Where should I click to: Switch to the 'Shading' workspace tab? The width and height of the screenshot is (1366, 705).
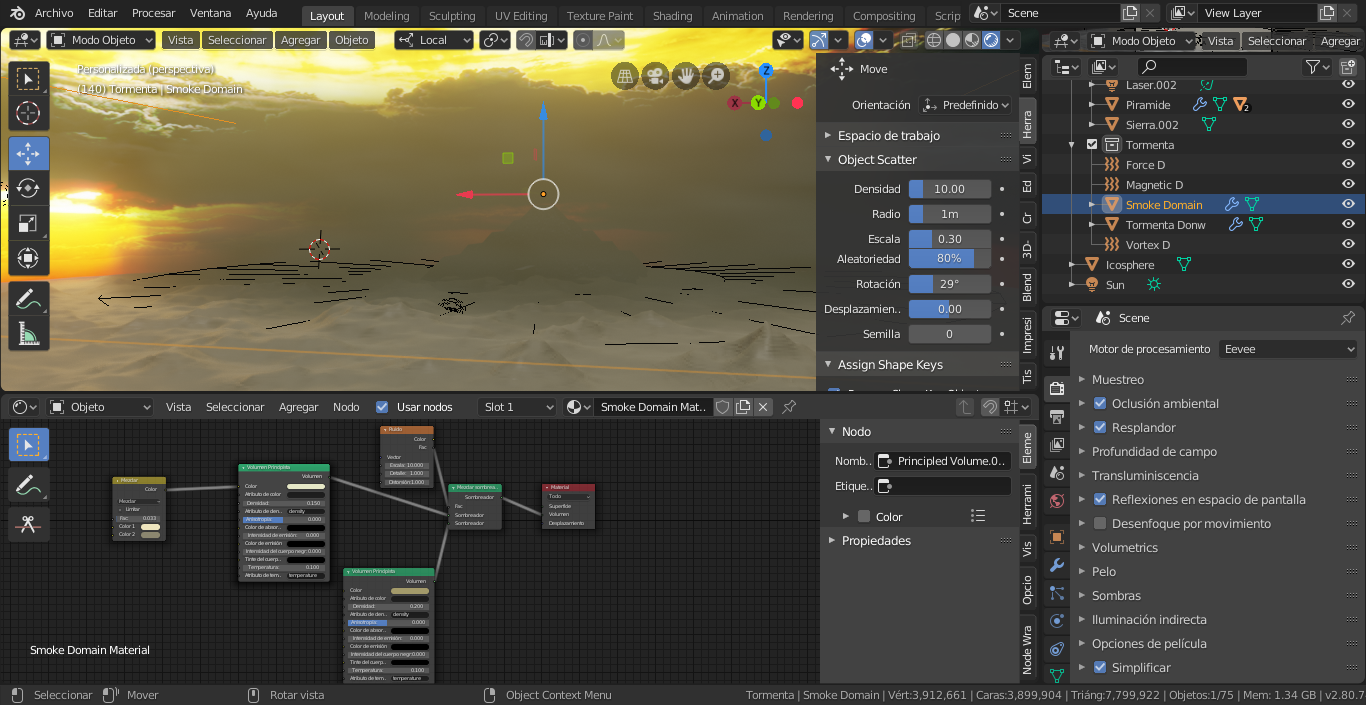coord(672,16)
